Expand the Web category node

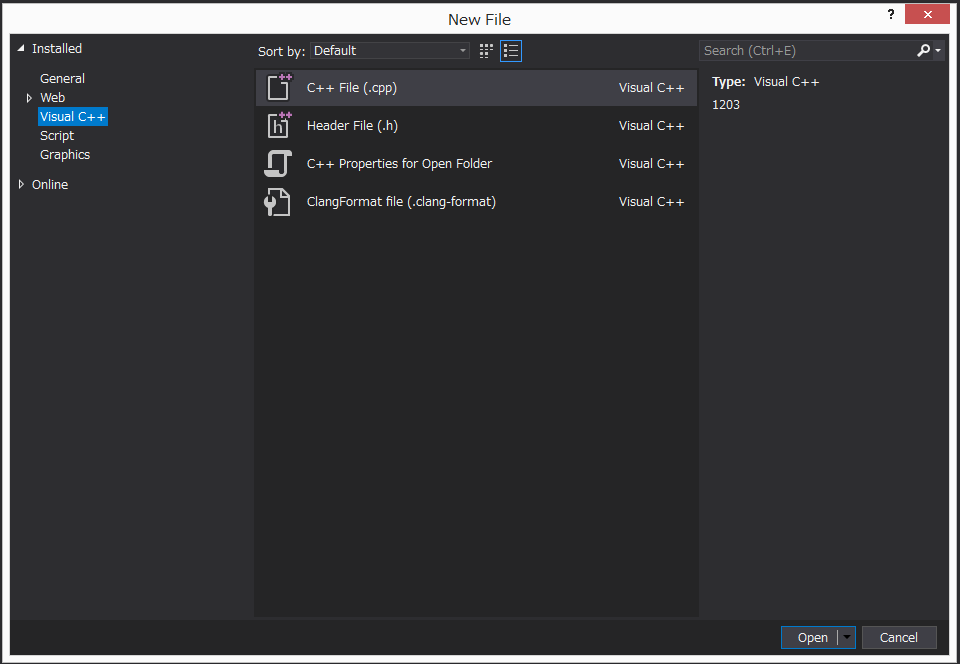click(29, 98)
